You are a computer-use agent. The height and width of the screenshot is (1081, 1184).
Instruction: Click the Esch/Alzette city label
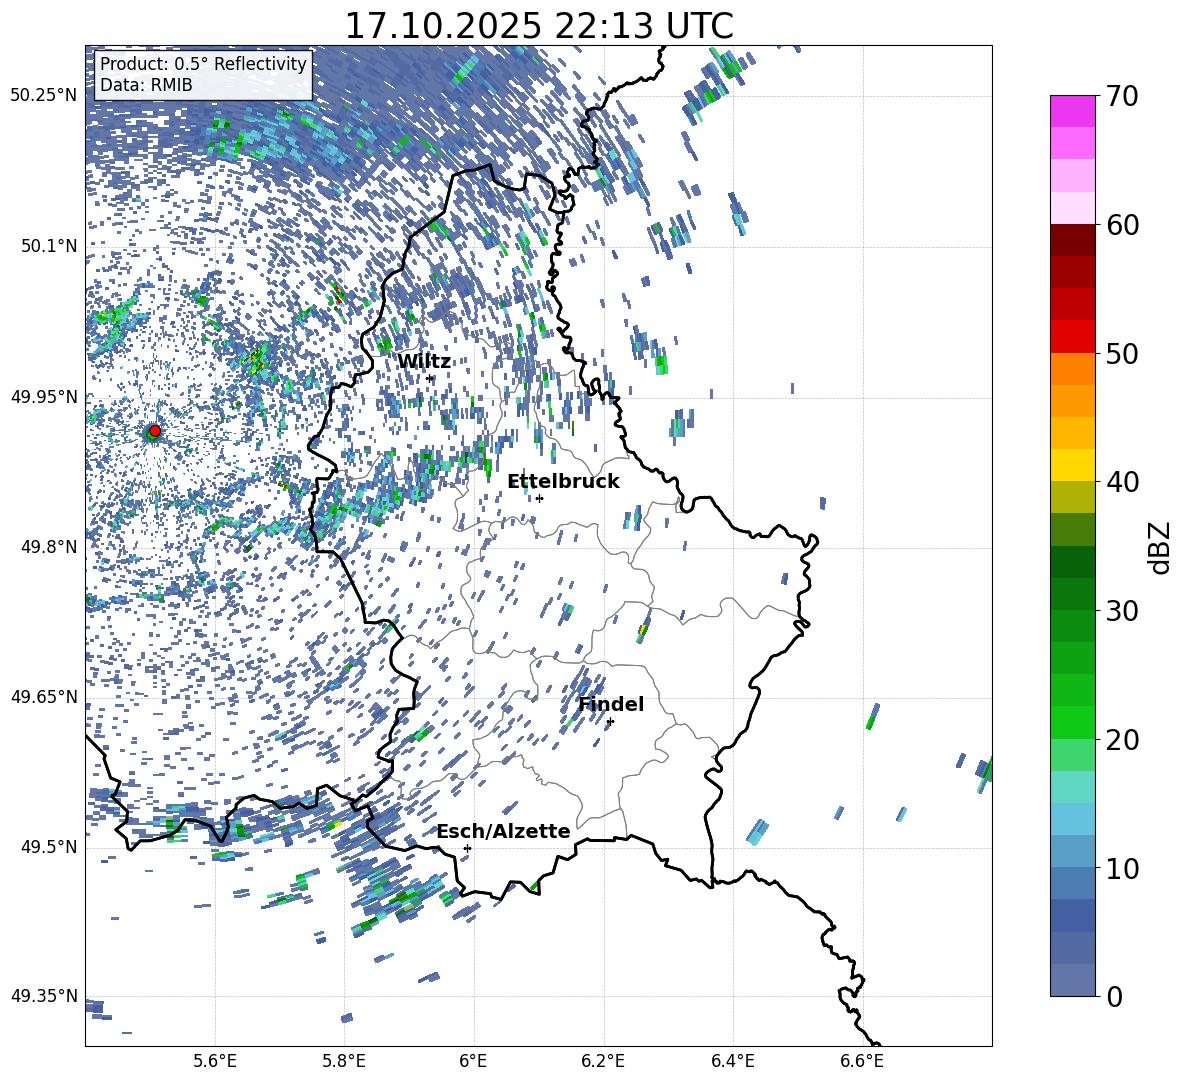(x=504, y=832)
